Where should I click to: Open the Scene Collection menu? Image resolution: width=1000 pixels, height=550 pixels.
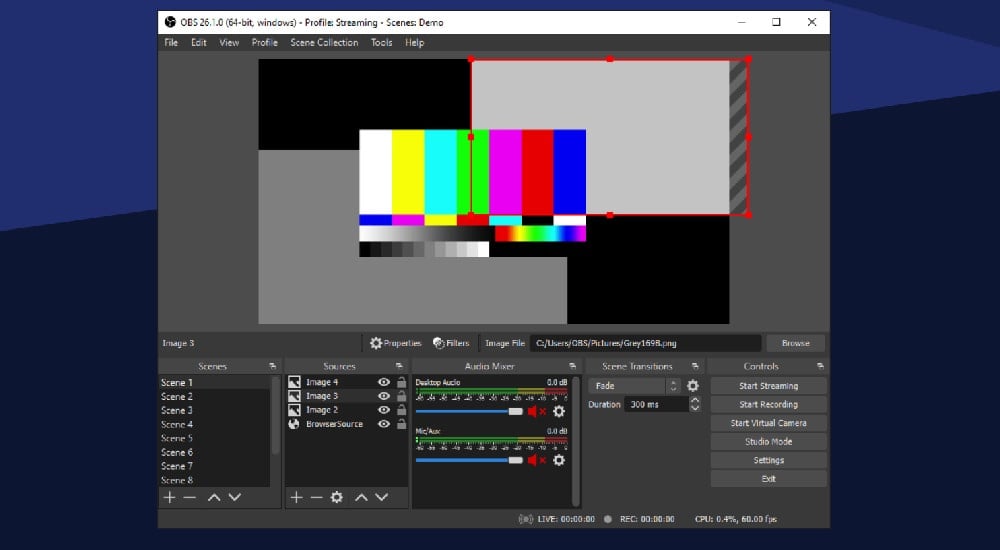pyautogui.click(x=324, y=43)
